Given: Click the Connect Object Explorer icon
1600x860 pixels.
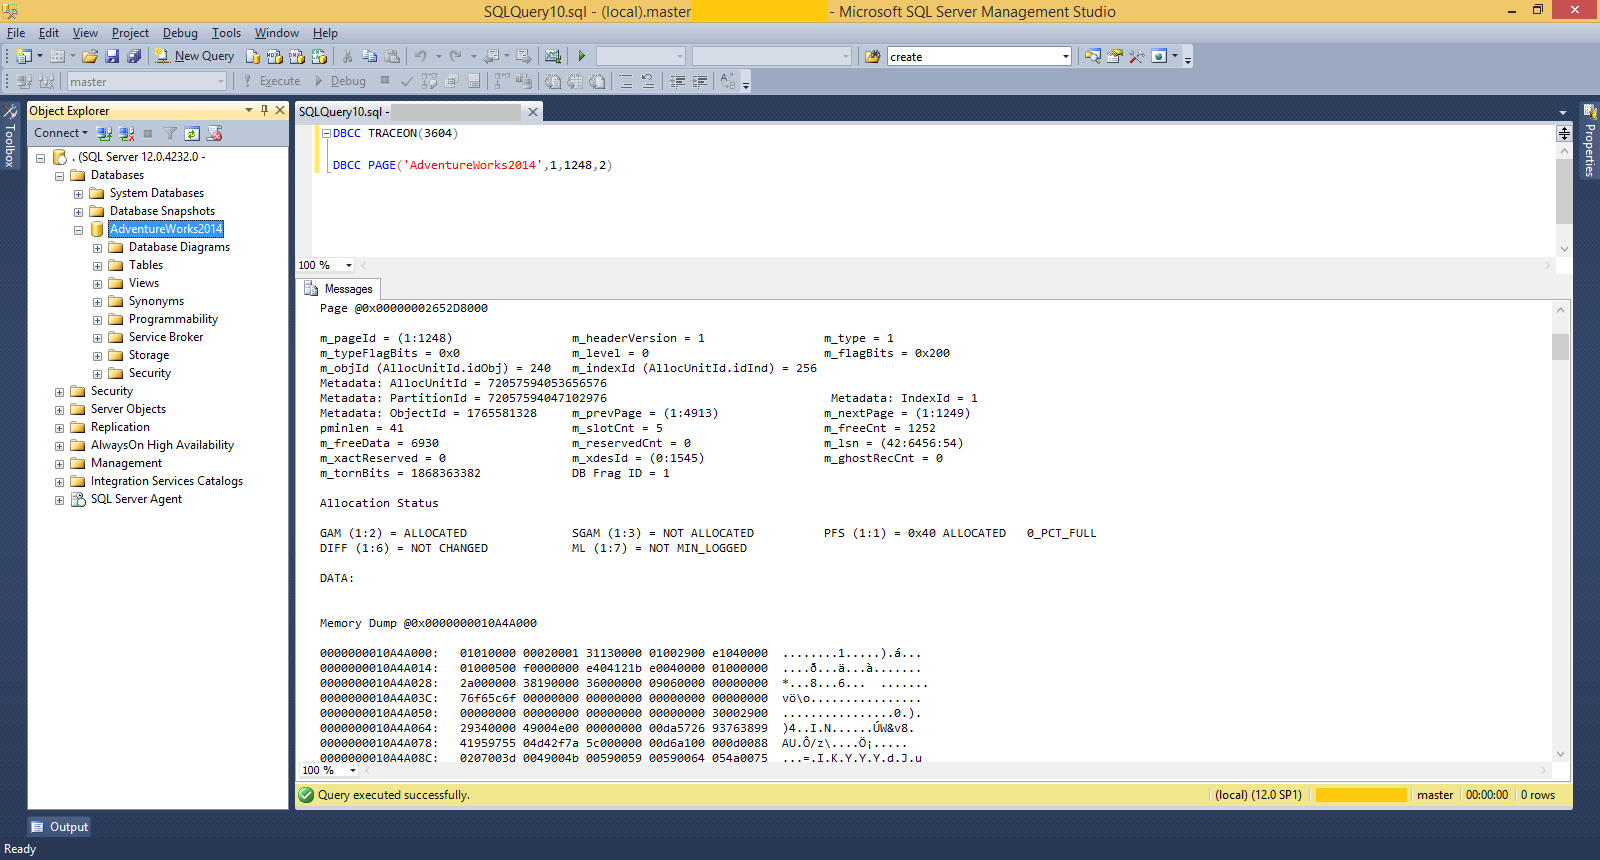Looking at the screenshot, I should 104,133.
